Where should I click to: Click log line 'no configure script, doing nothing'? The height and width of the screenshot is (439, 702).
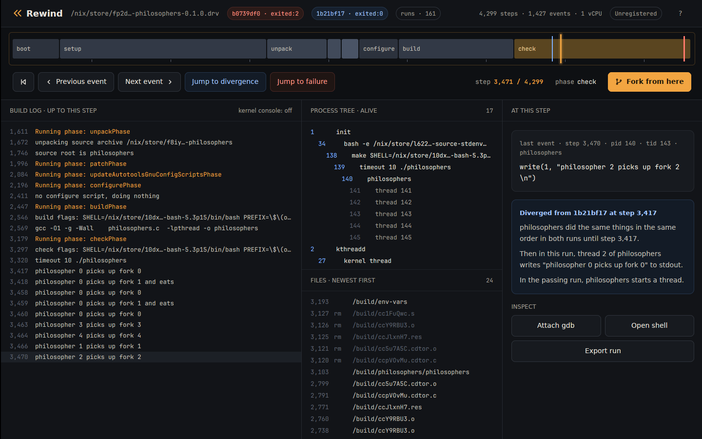point(151,196)
